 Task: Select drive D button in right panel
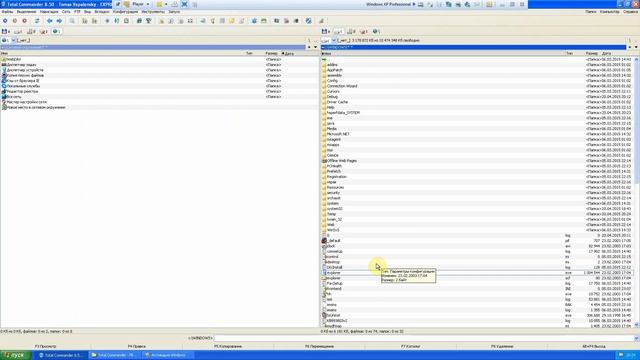pyautogui.click(x=351, y=31)
